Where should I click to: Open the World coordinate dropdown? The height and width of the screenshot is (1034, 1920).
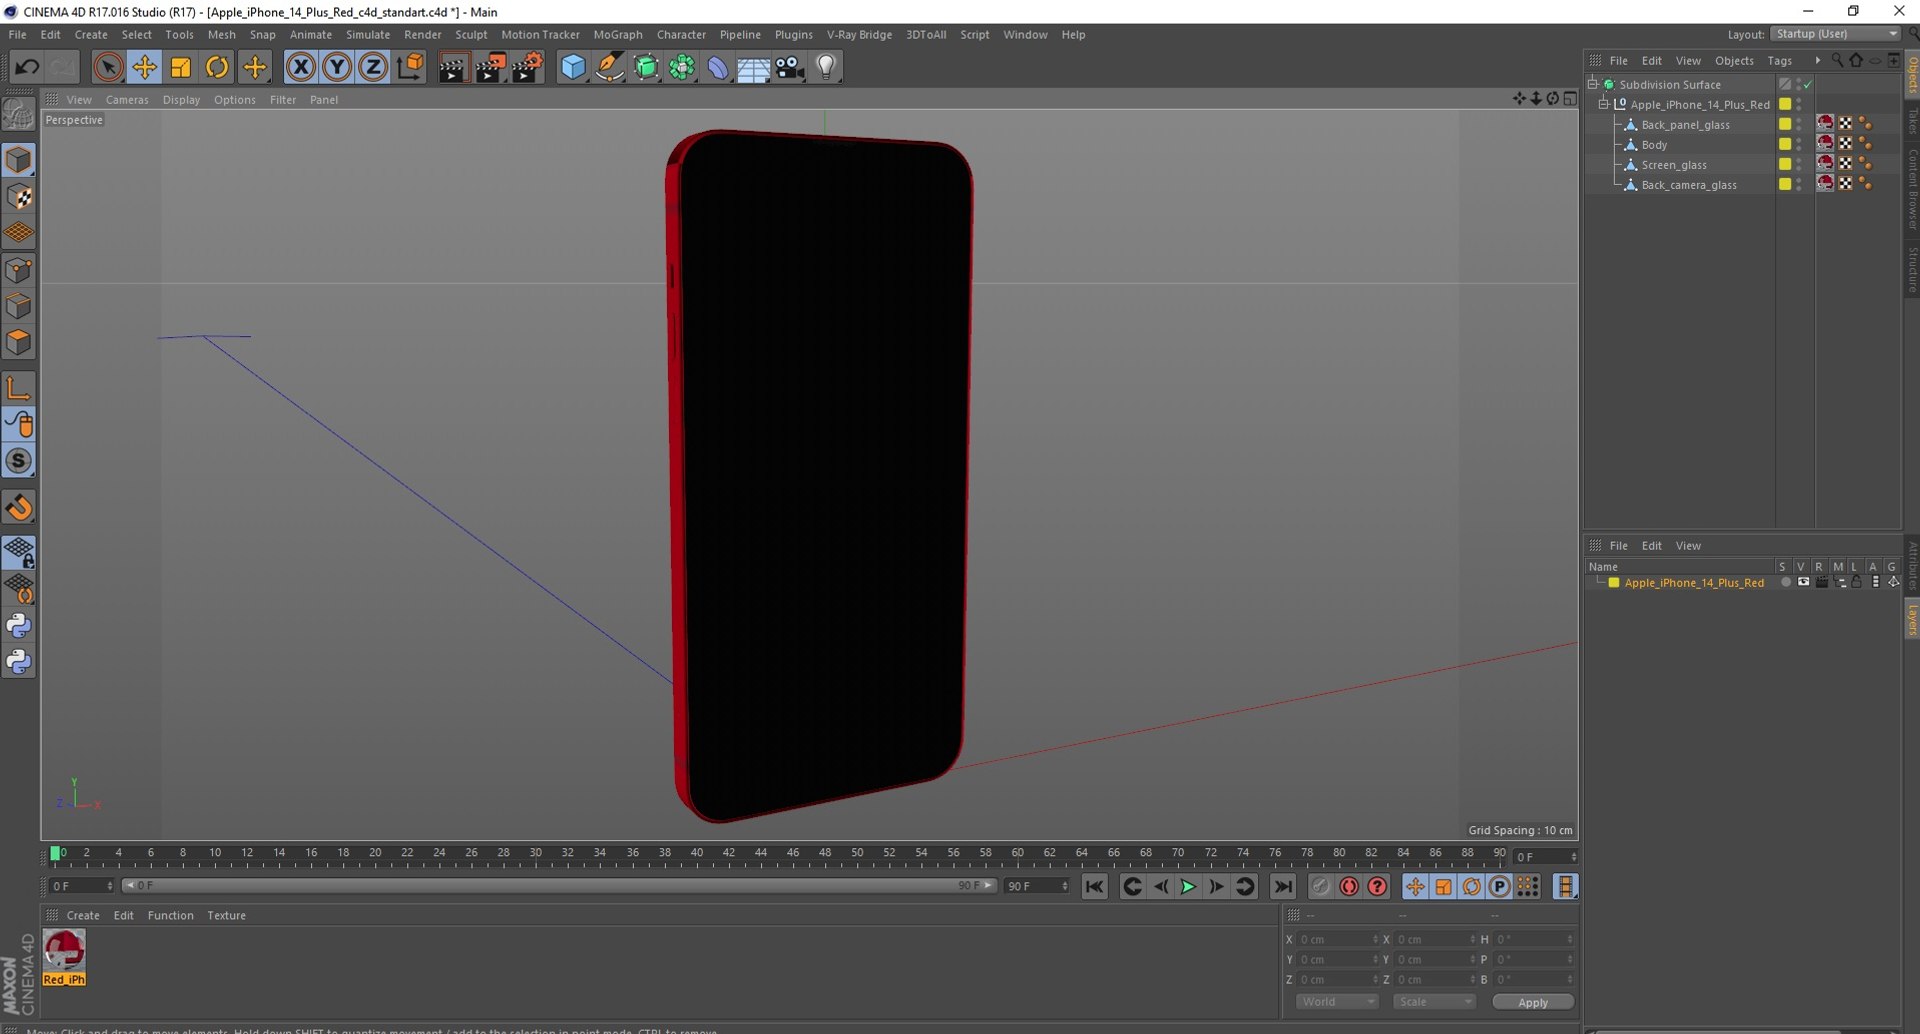pos(1337,1002)
